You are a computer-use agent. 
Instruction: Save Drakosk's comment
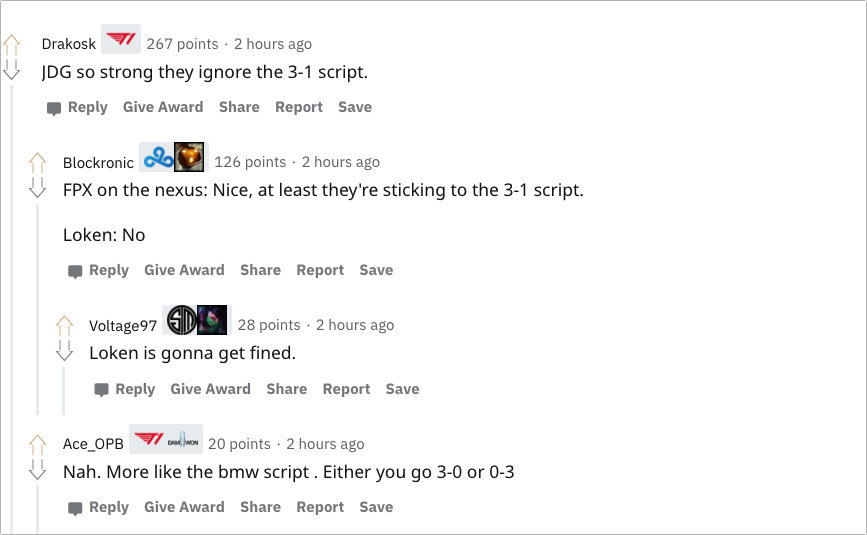[x=355, y=107]
